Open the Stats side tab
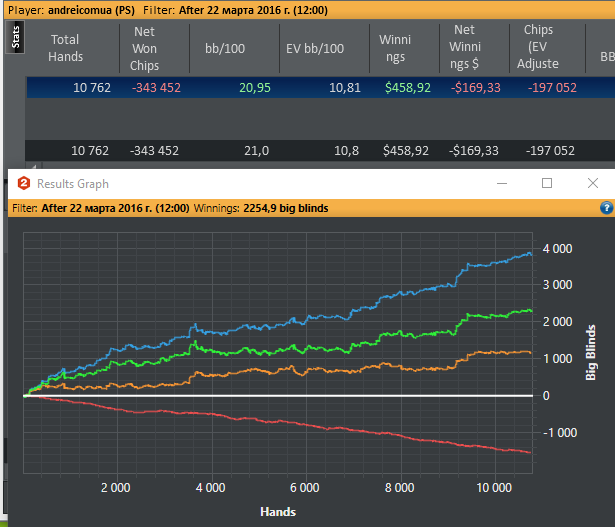The width and height of the screenshot is (615, 527). click(15, 37)
